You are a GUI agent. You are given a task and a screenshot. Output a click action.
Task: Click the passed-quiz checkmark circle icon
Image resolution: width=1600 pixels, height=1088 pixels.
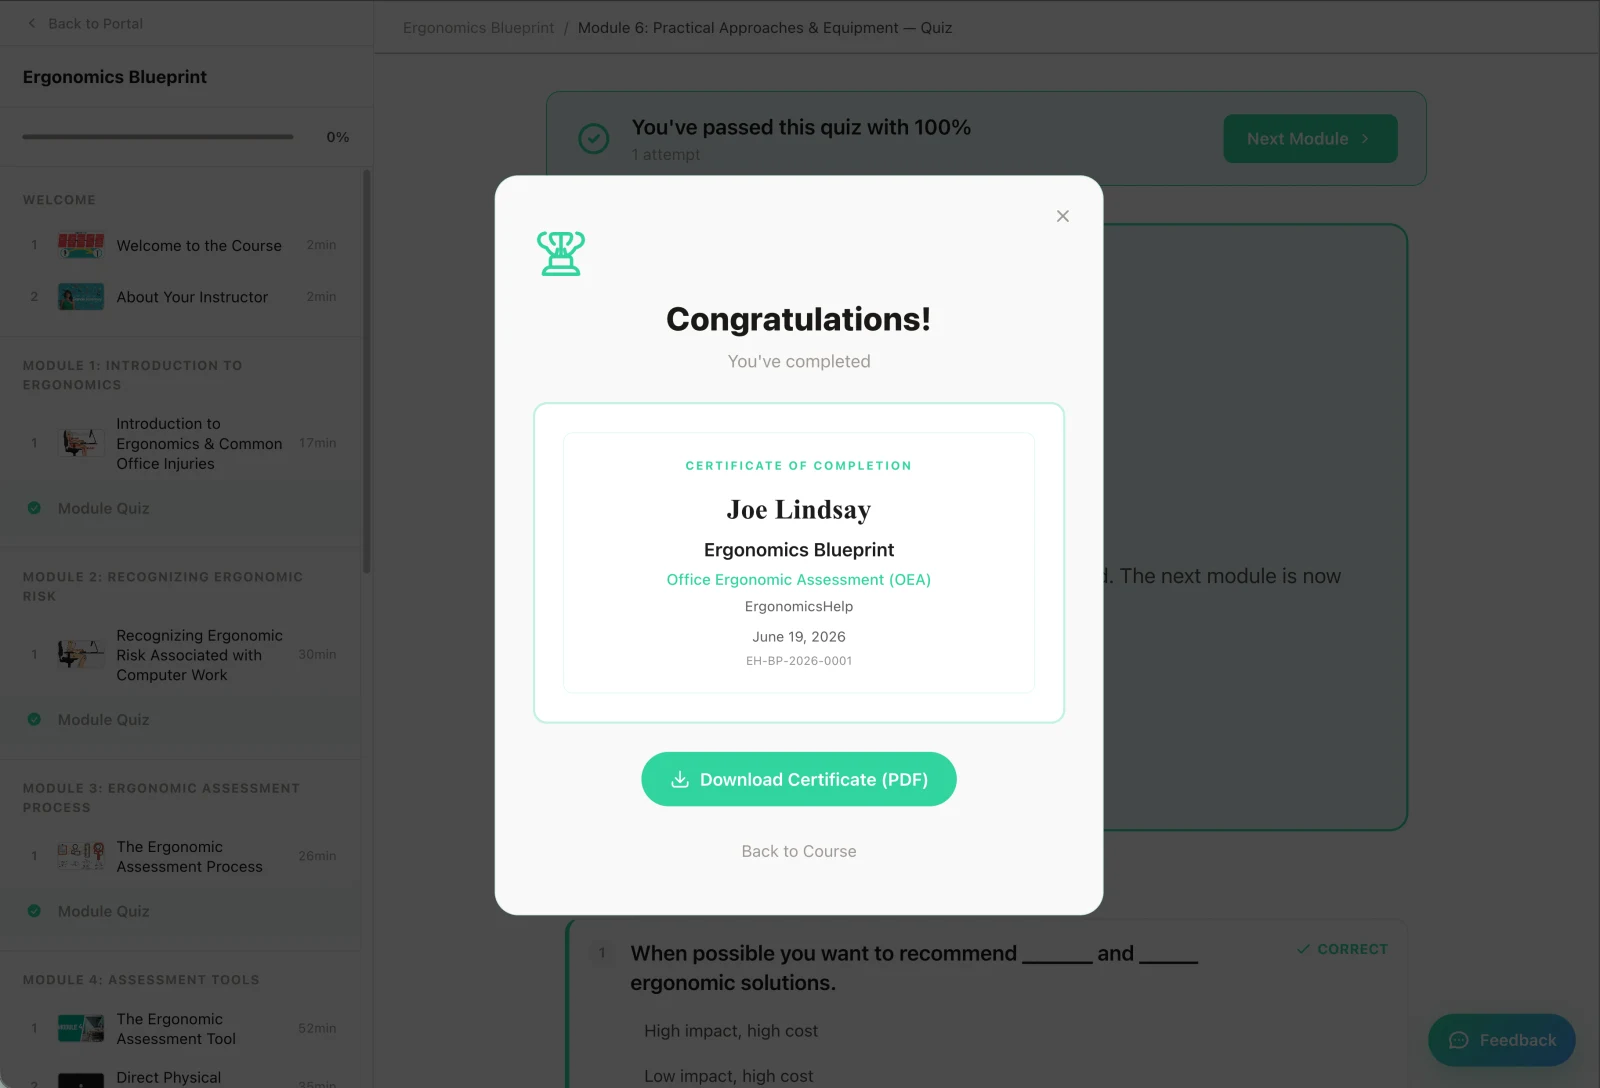[594, 138]
